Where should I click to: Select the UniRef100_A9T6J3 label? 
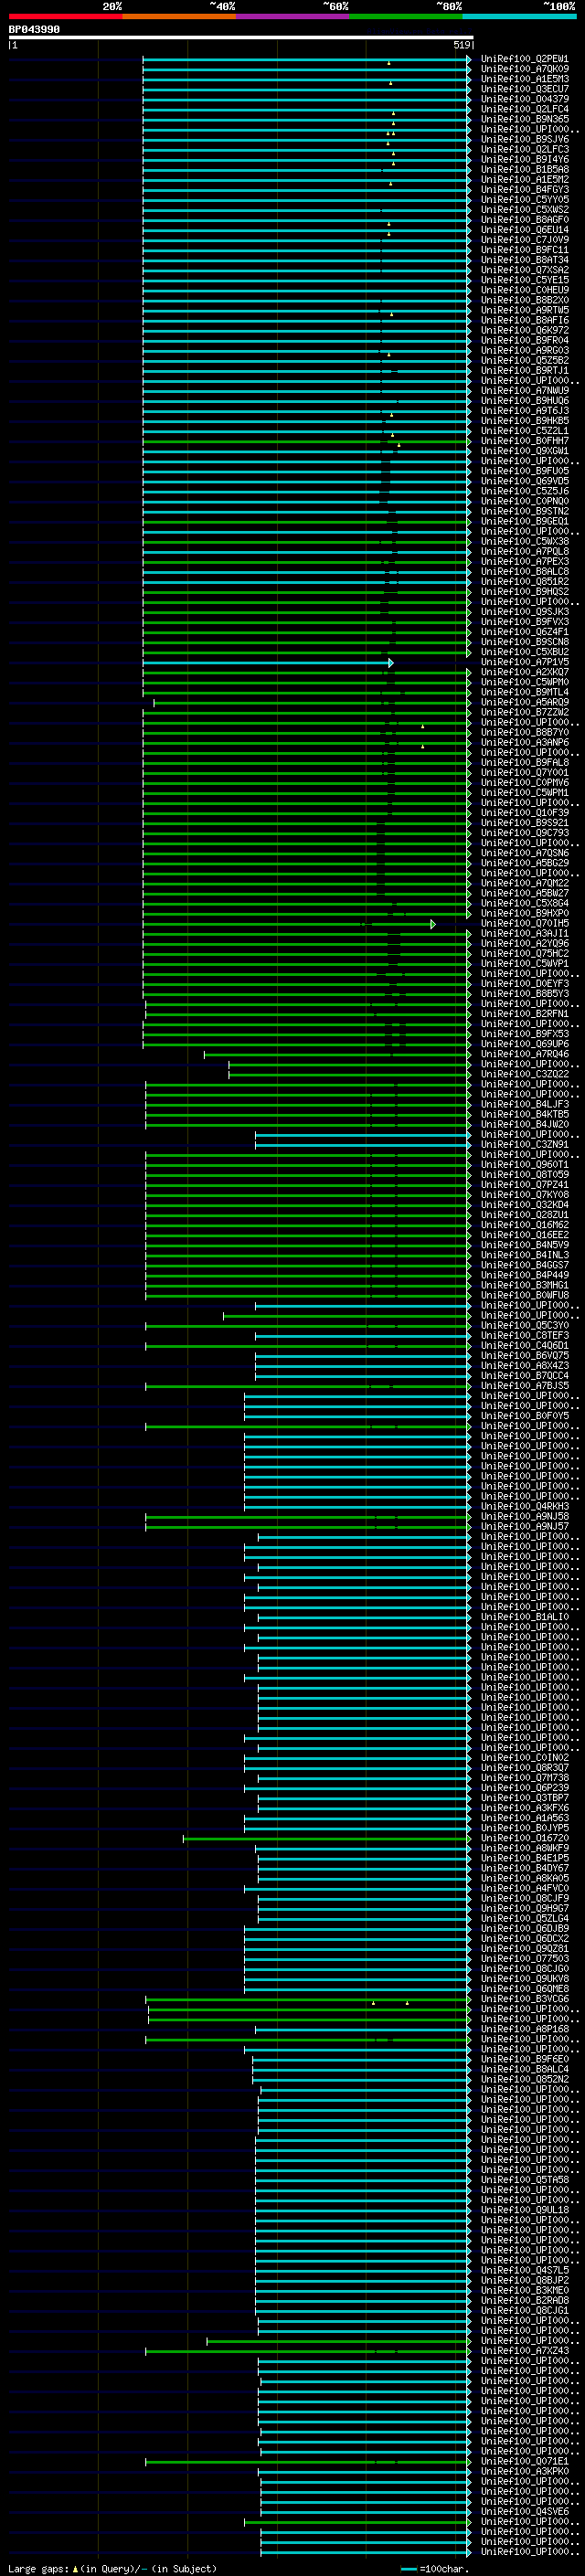pyautogui.click(x=525, y=411)
